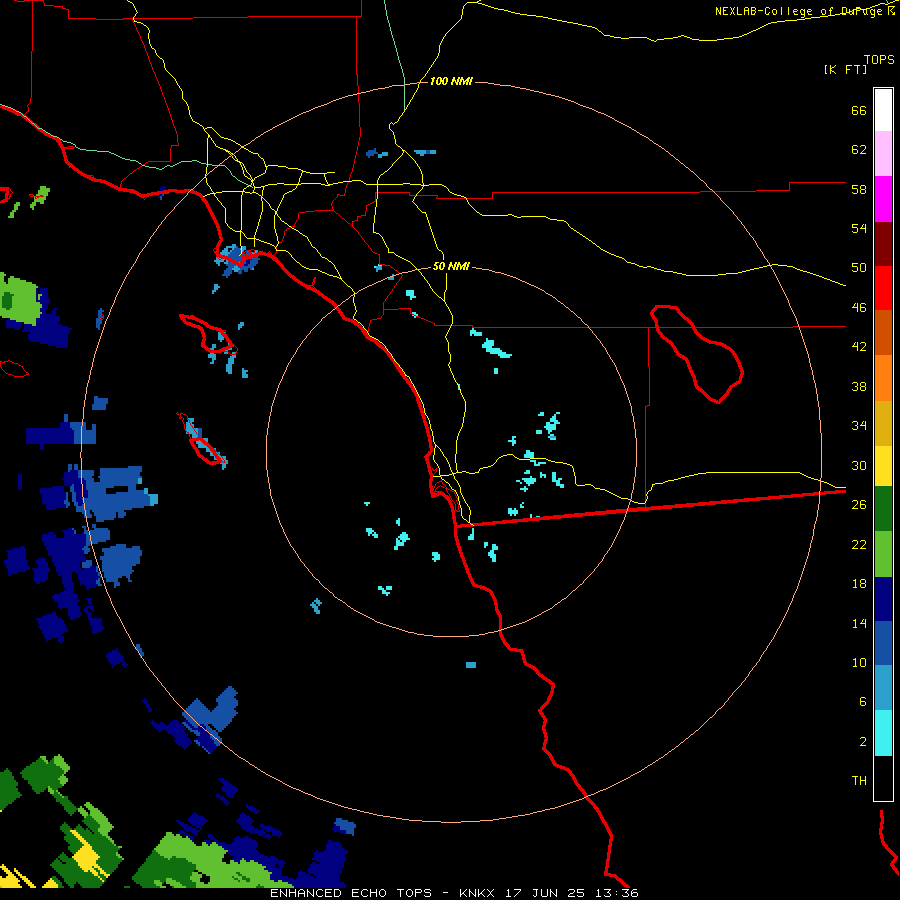Click the legend value "34"
Image resolution: width=900 pixels, height=900 pixels.
pyautogui.click(x=859, y=426)
